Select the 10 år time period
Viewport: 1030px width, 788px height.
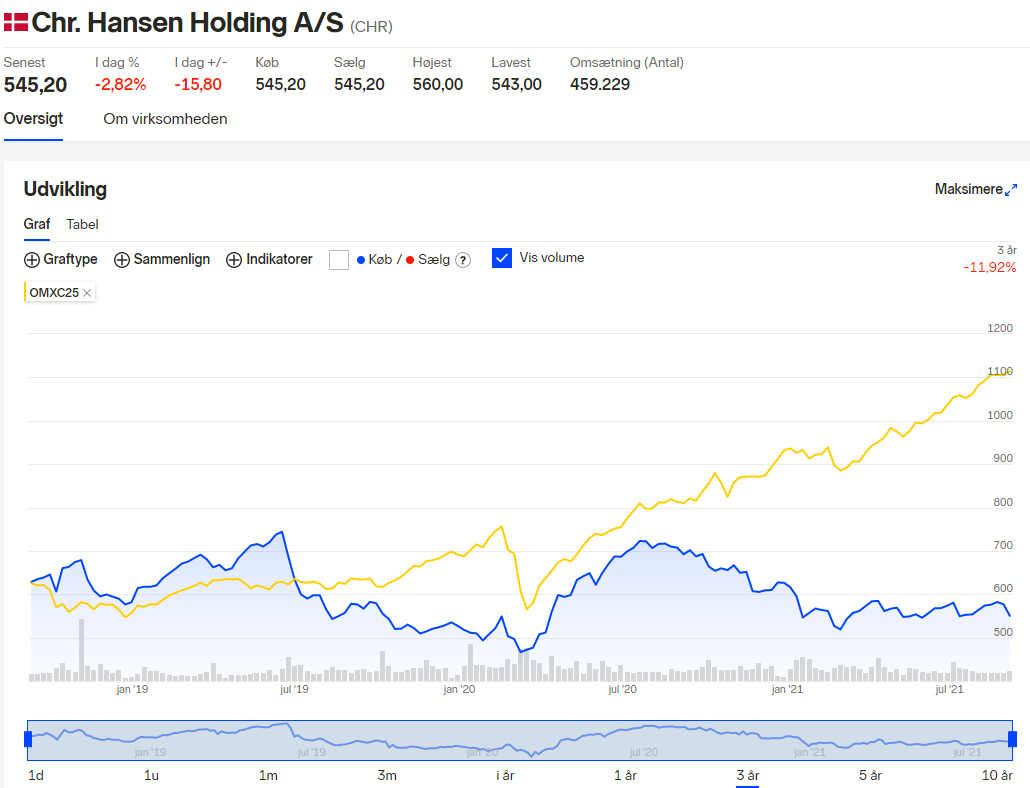tap(997, 776)
